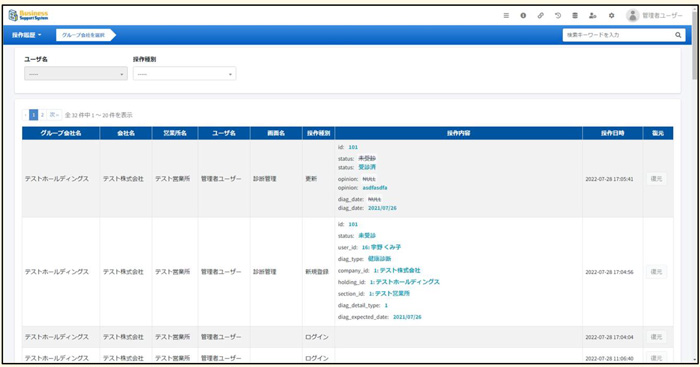The height and width of the screenshot is (367, 700).
Task: Click 復元 button for the 17:05:41 record
Action: pos(656,179)
